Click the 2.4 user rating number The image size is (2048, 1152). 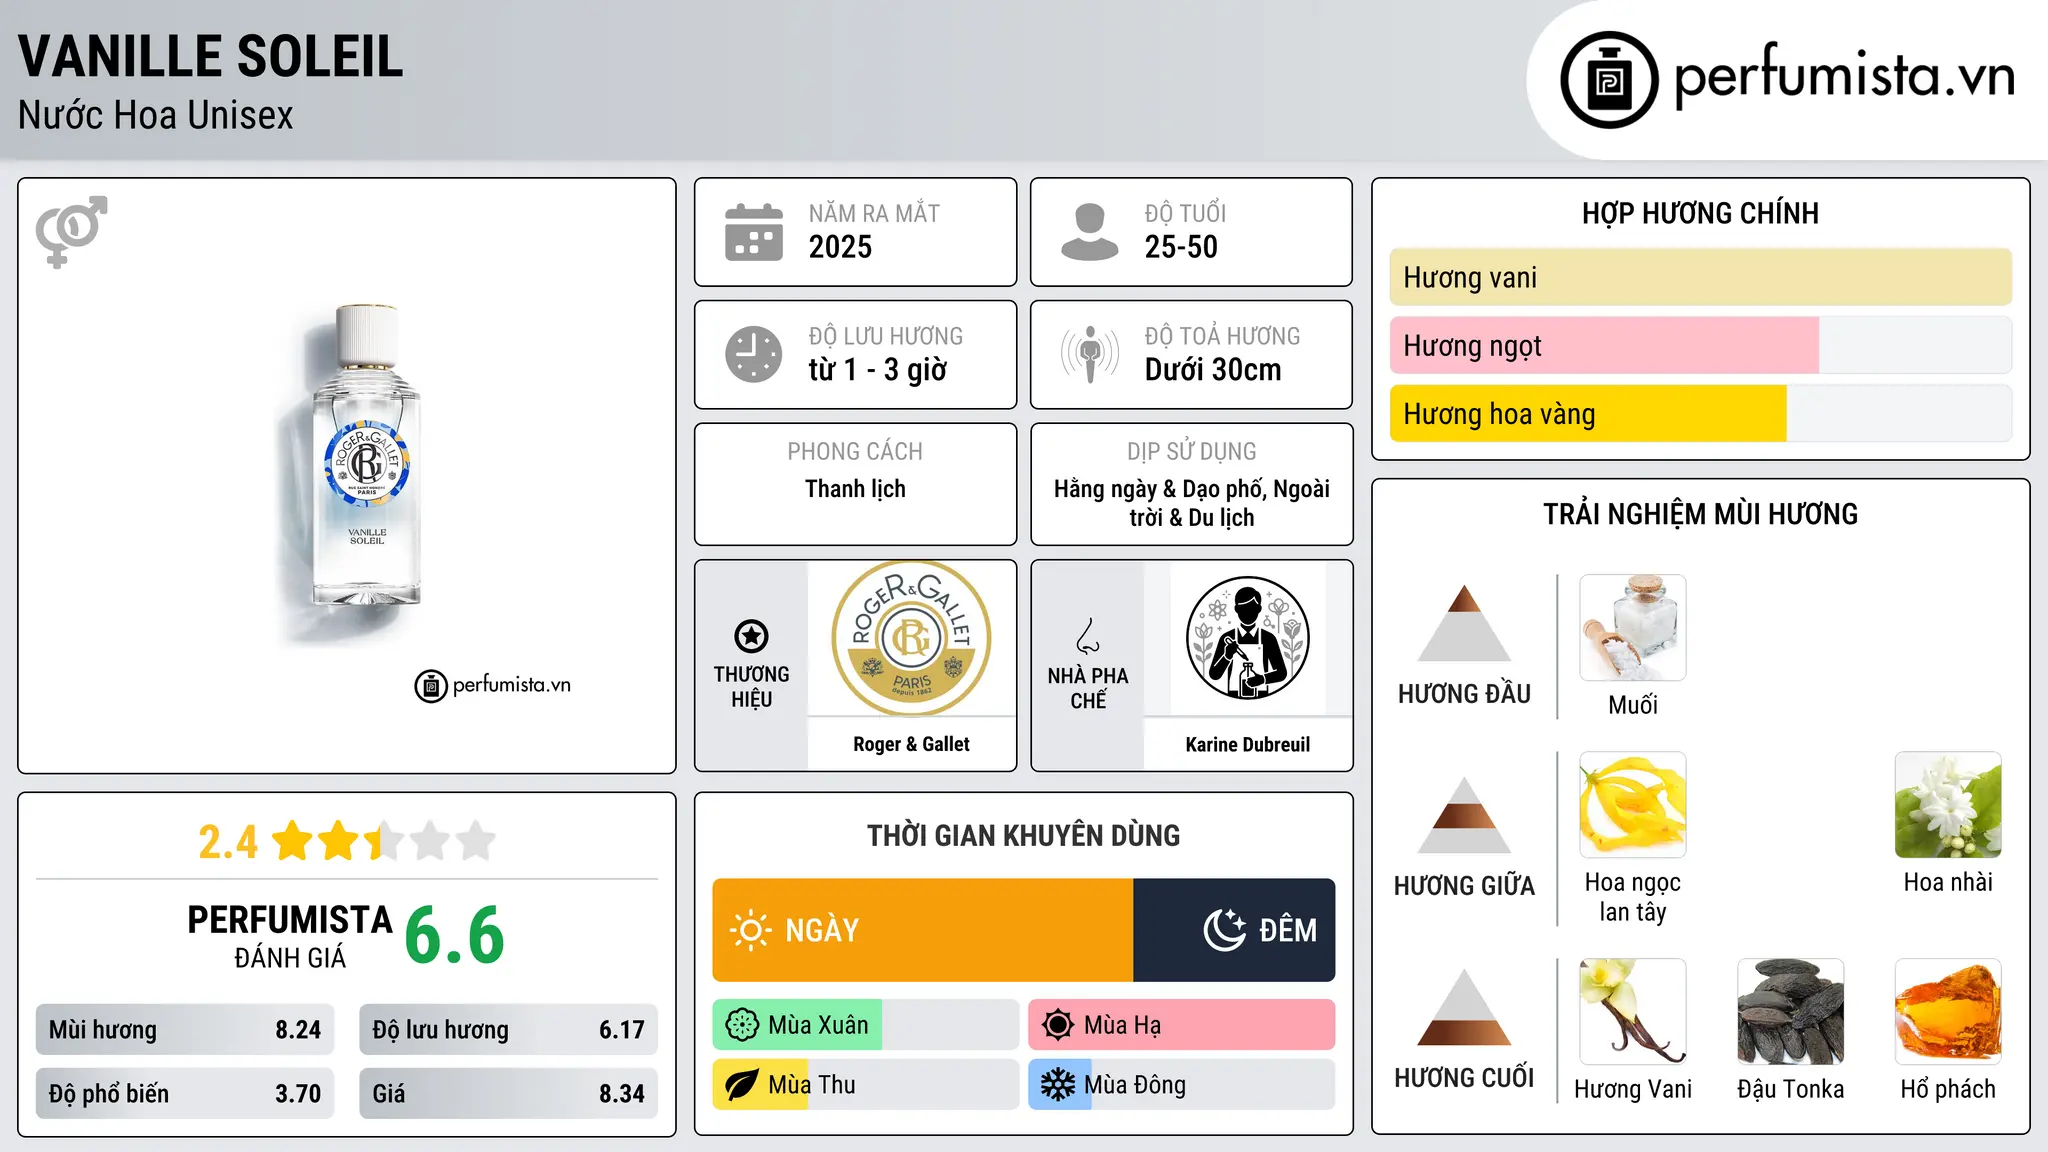[x=228, y=842]
